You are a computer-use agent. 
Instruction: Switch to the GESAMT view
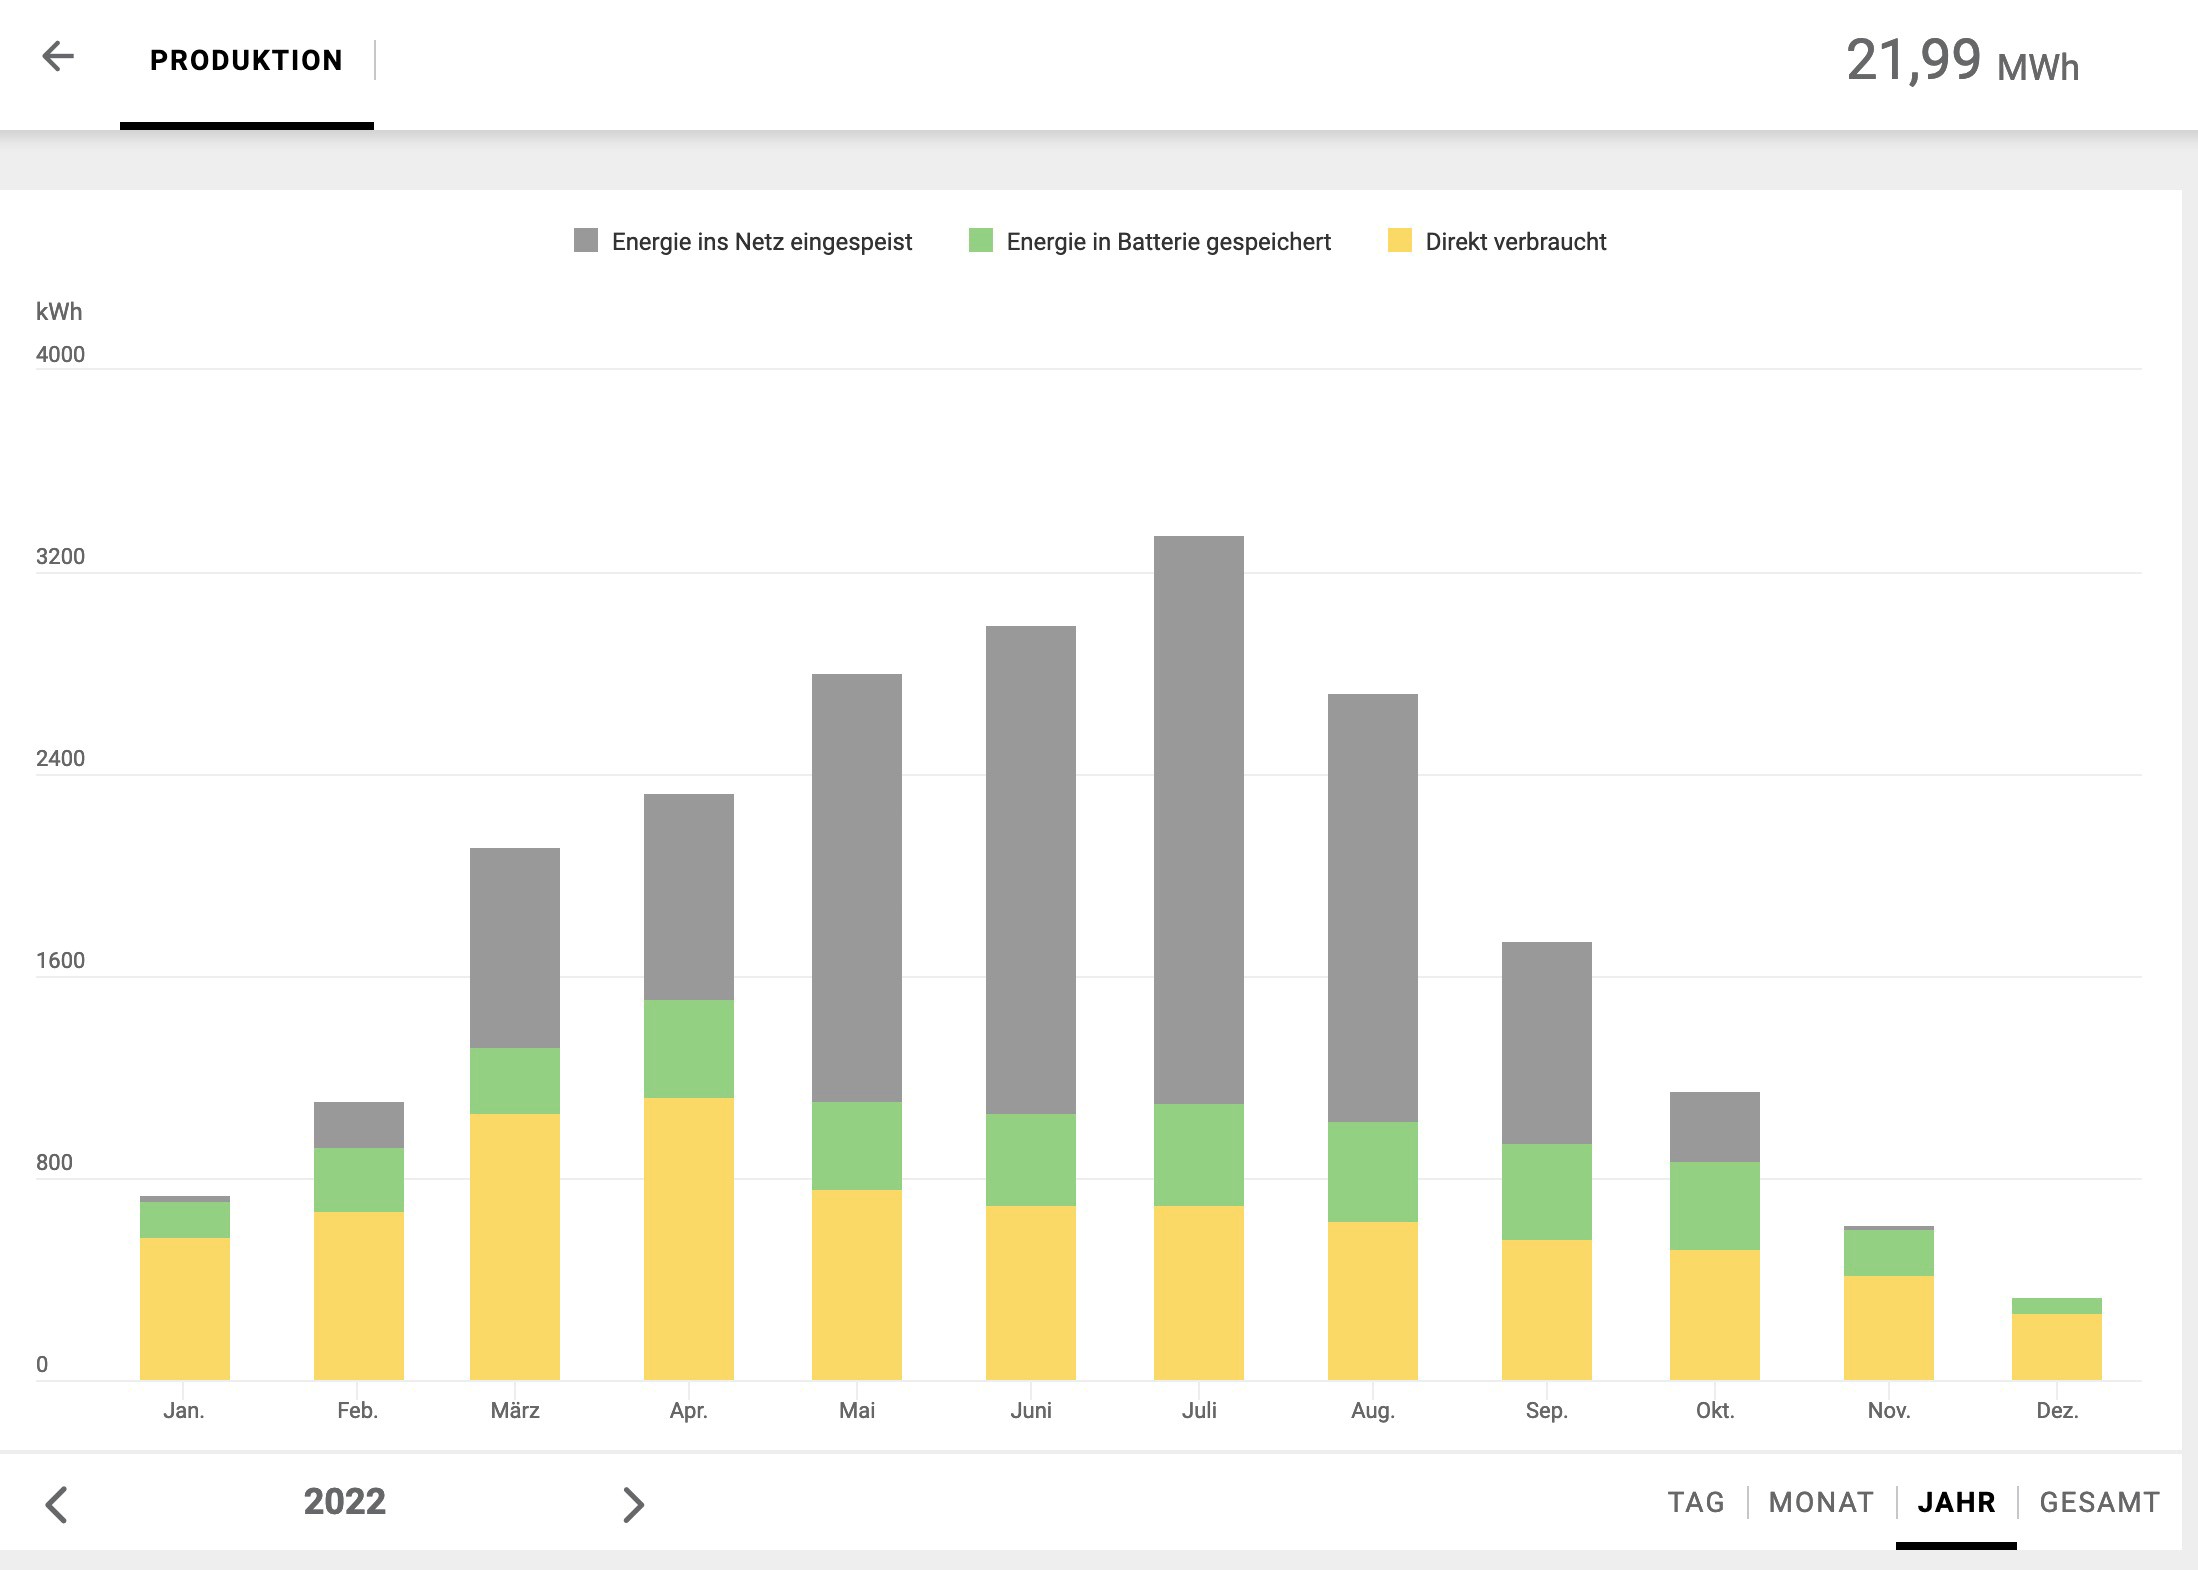pos(2100,1502)
